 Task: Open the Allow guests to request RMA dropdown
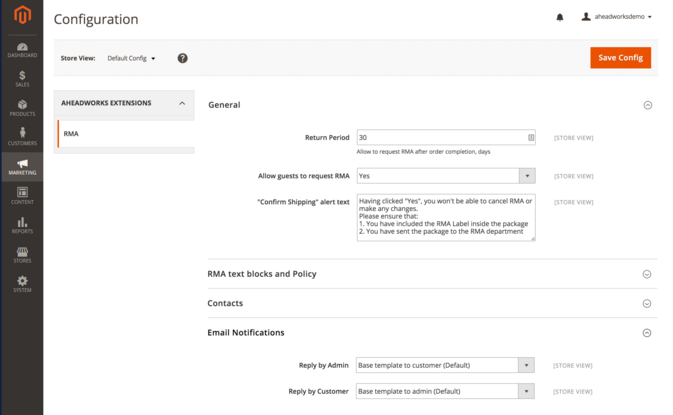coord(445,176)
